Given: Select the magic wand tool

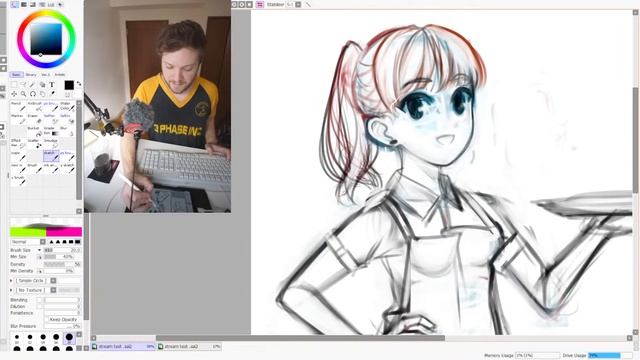Looking at the screenshot, I should 33,84.
